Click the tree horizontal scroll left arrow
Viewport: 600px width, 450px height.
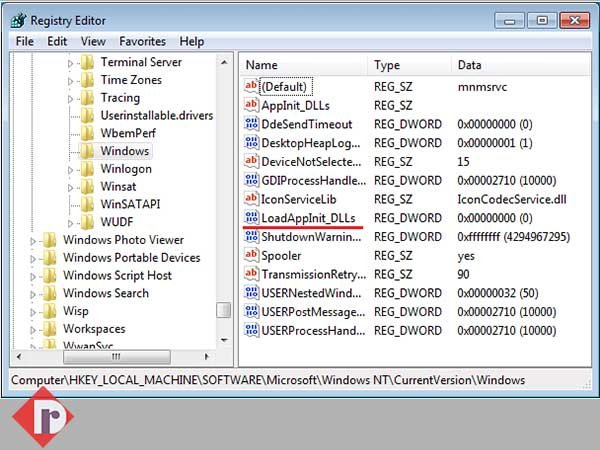[19, 357]
